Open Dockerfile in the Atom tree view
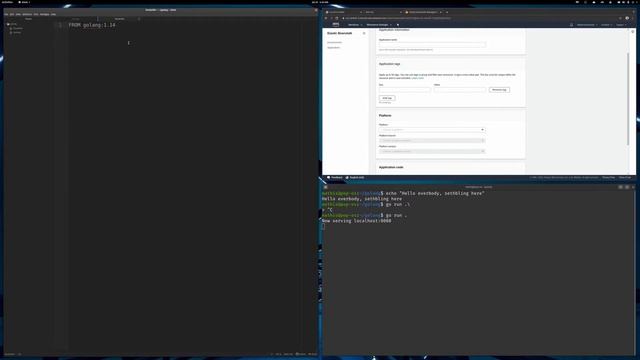Screen dimensions: 640x360 pos(17,28)
